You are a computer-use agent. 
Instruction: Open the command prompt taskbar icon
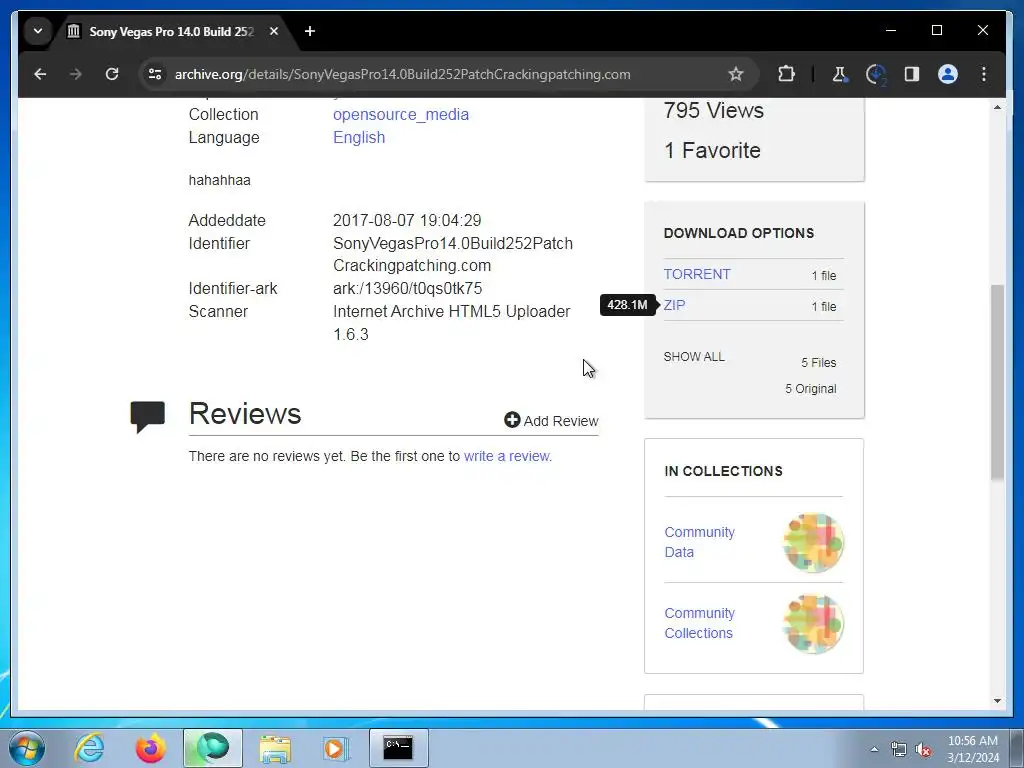pos(398,748)
